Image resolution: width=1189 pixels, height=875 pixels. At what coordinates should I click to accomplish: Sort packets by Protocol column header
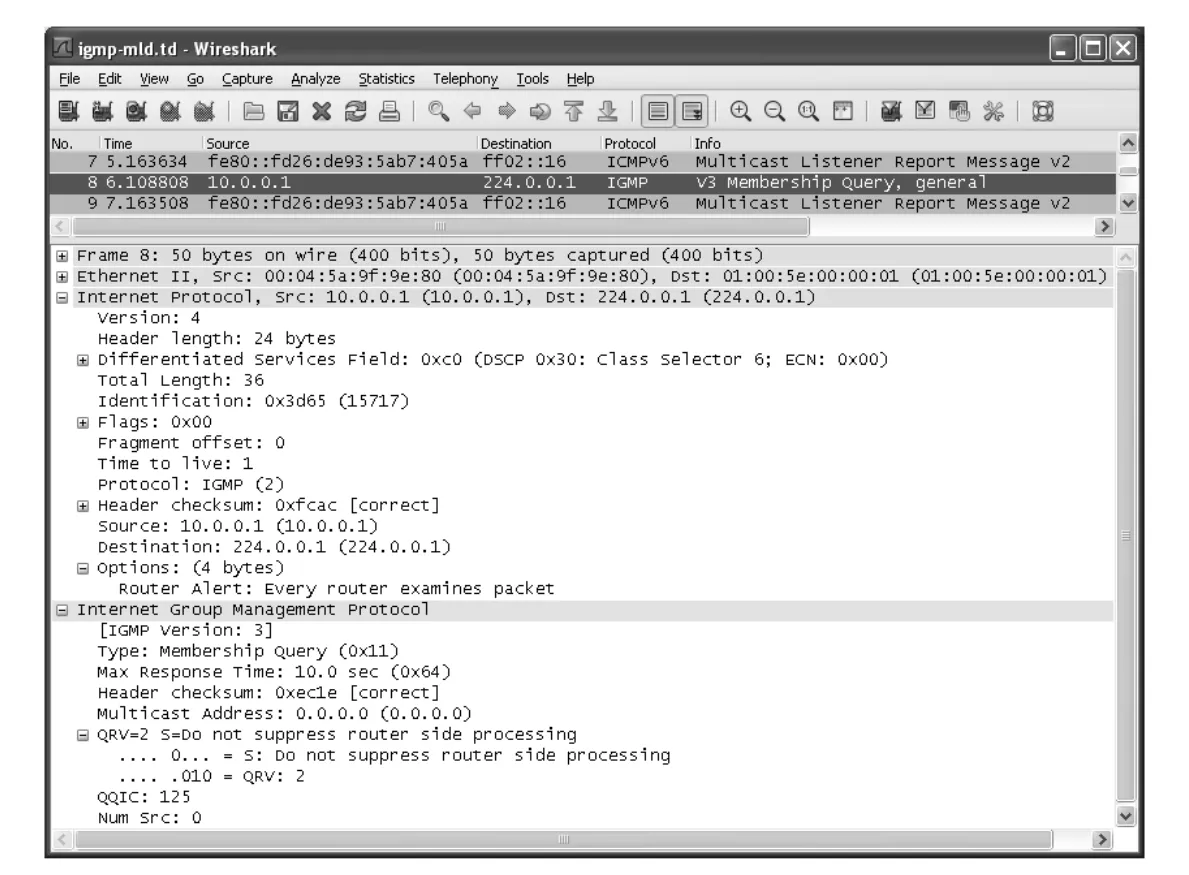pyautogui.click(x=645, y=143)
